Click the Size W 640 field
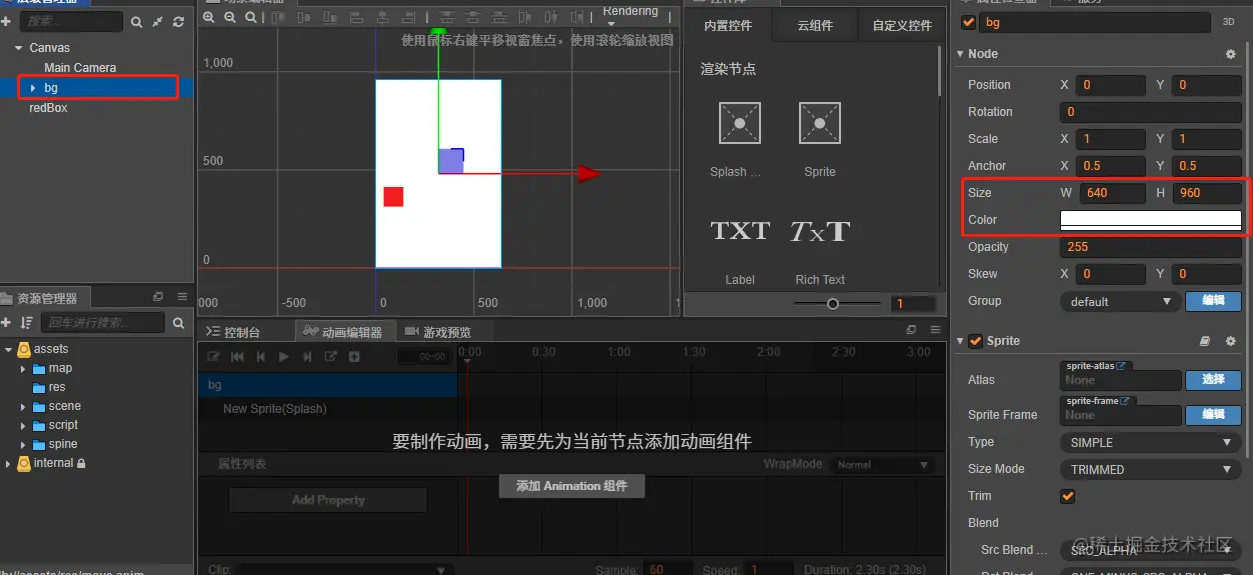The width and height of the screenshot is (1253, 575). tap(1112, 193)
